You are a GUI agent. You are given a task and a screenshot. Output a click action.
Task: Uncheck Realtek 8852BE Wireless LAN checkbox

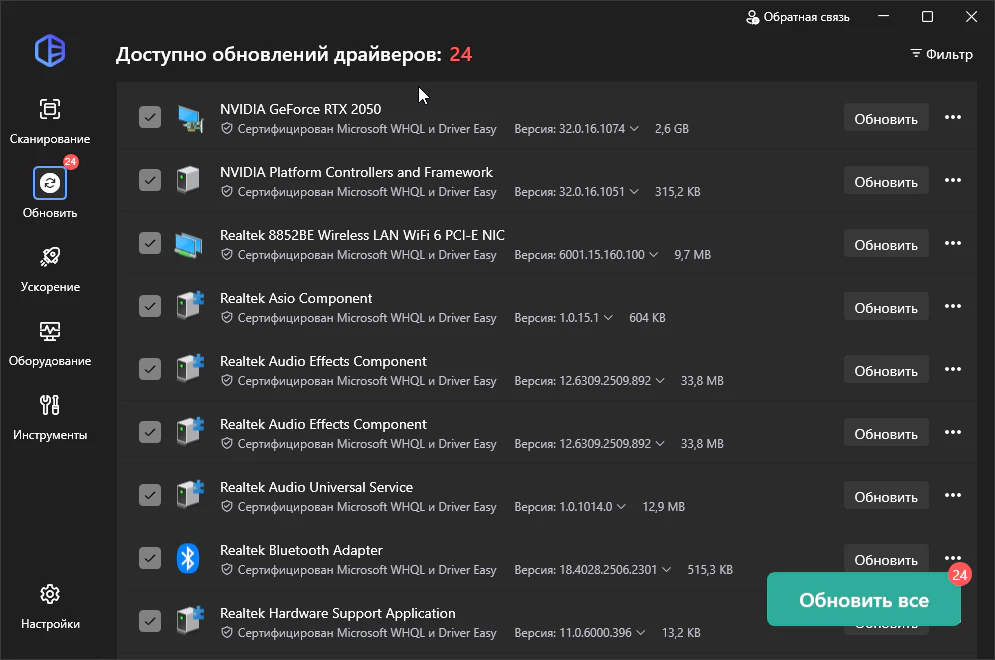150,243
